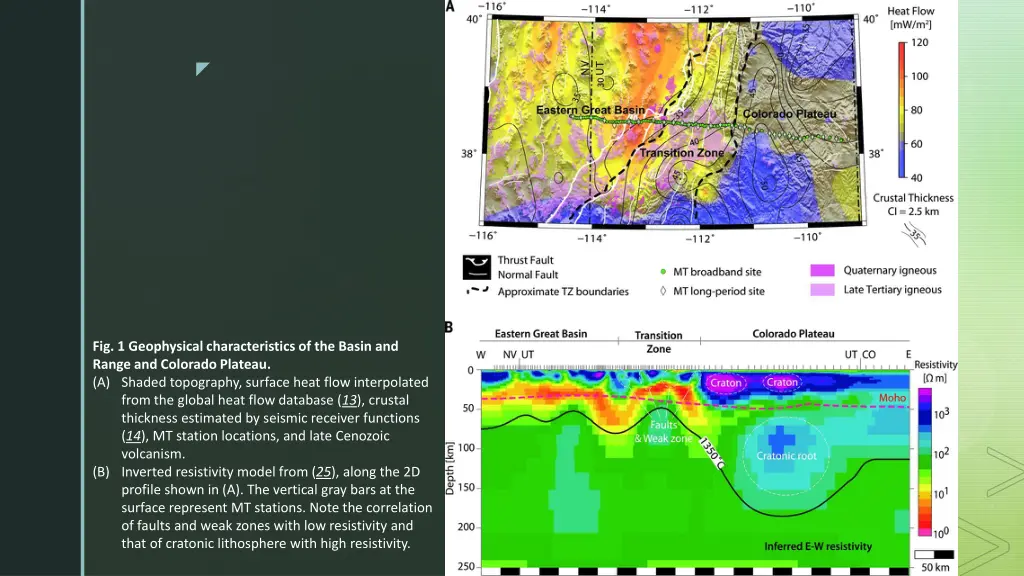
Task: Click the dashed TZ boundaries legend symbol
Action: point(477,291)
